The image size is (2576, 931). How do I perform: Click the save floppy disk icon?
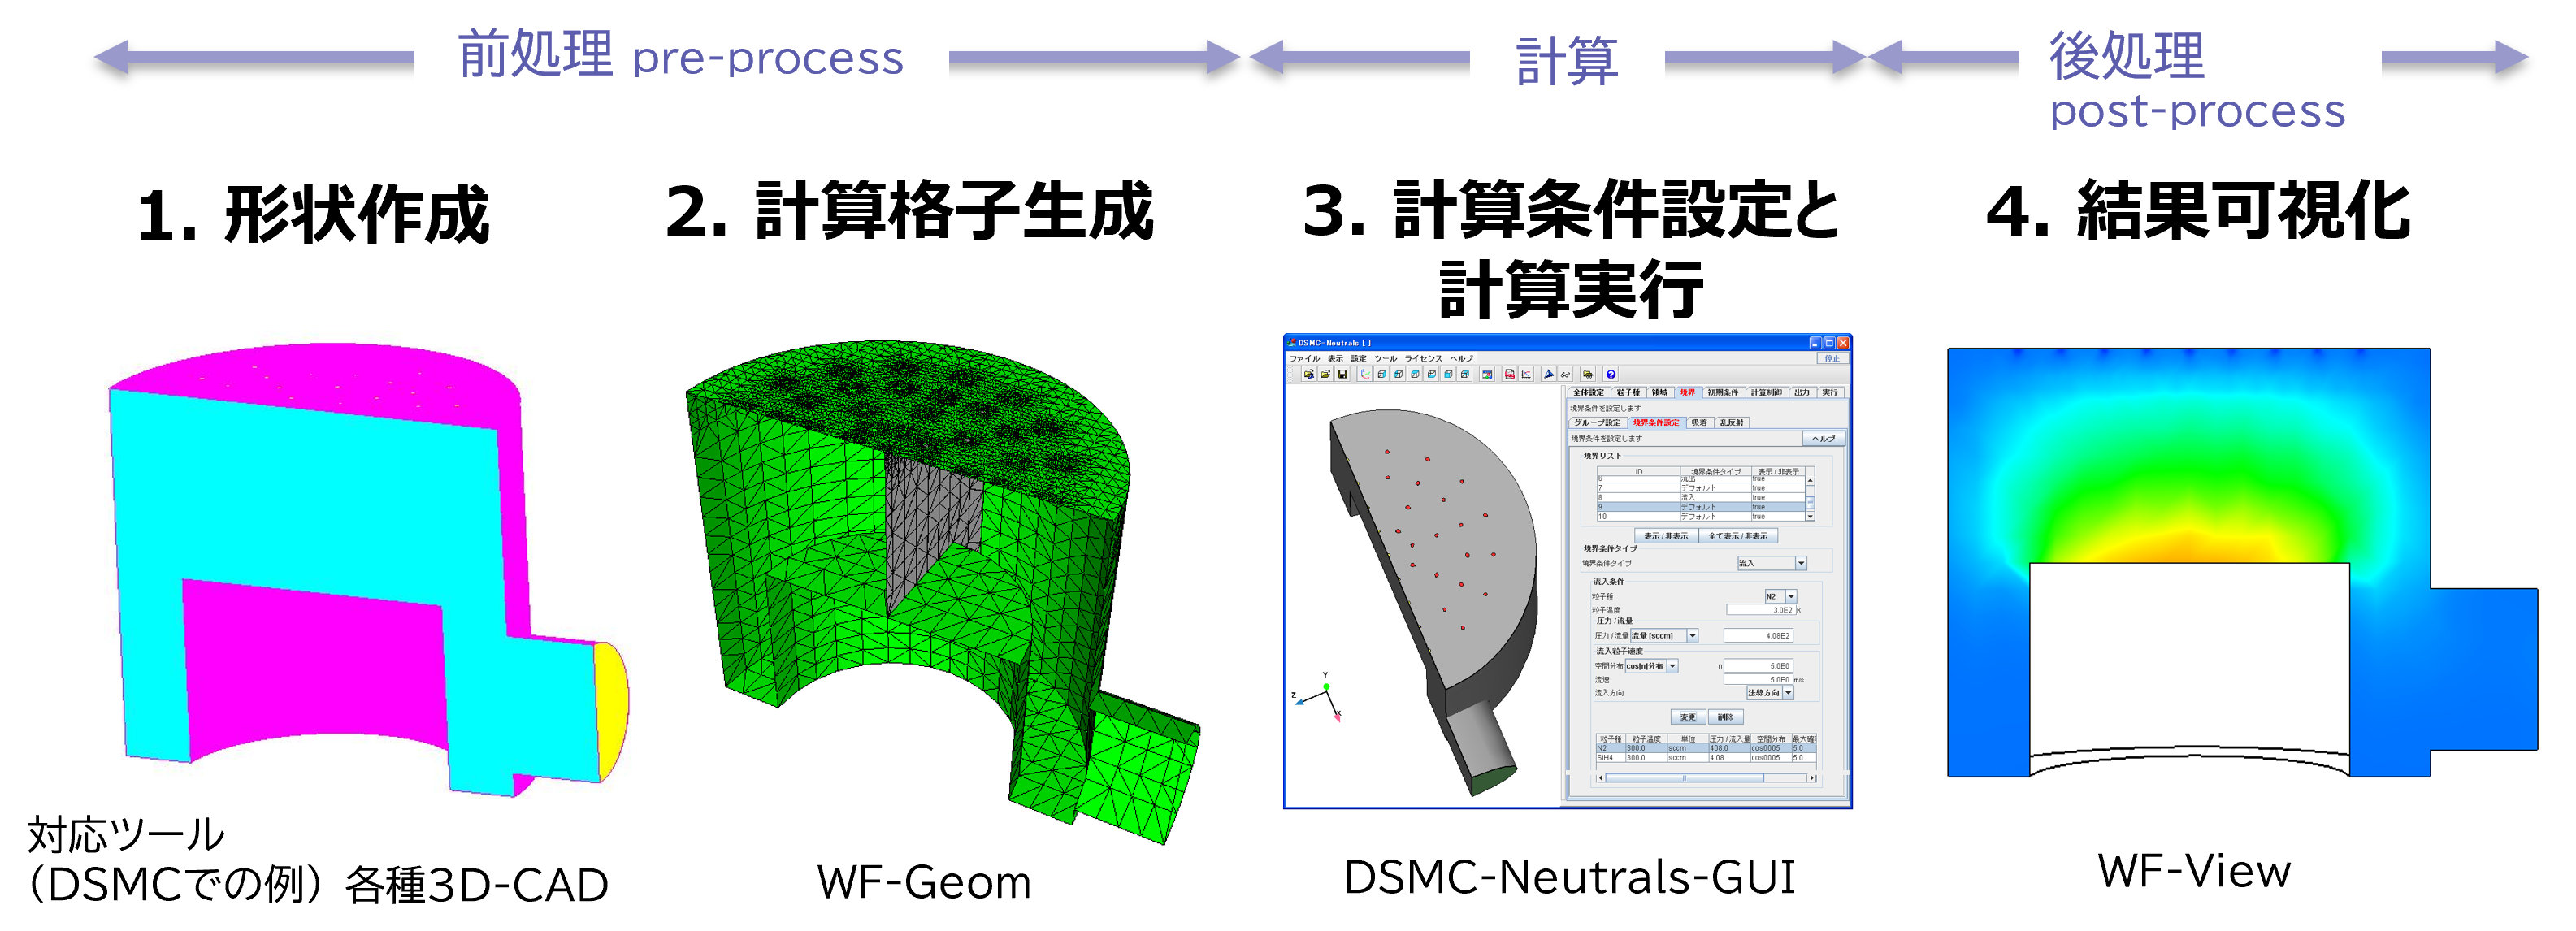coord(1342,374)
